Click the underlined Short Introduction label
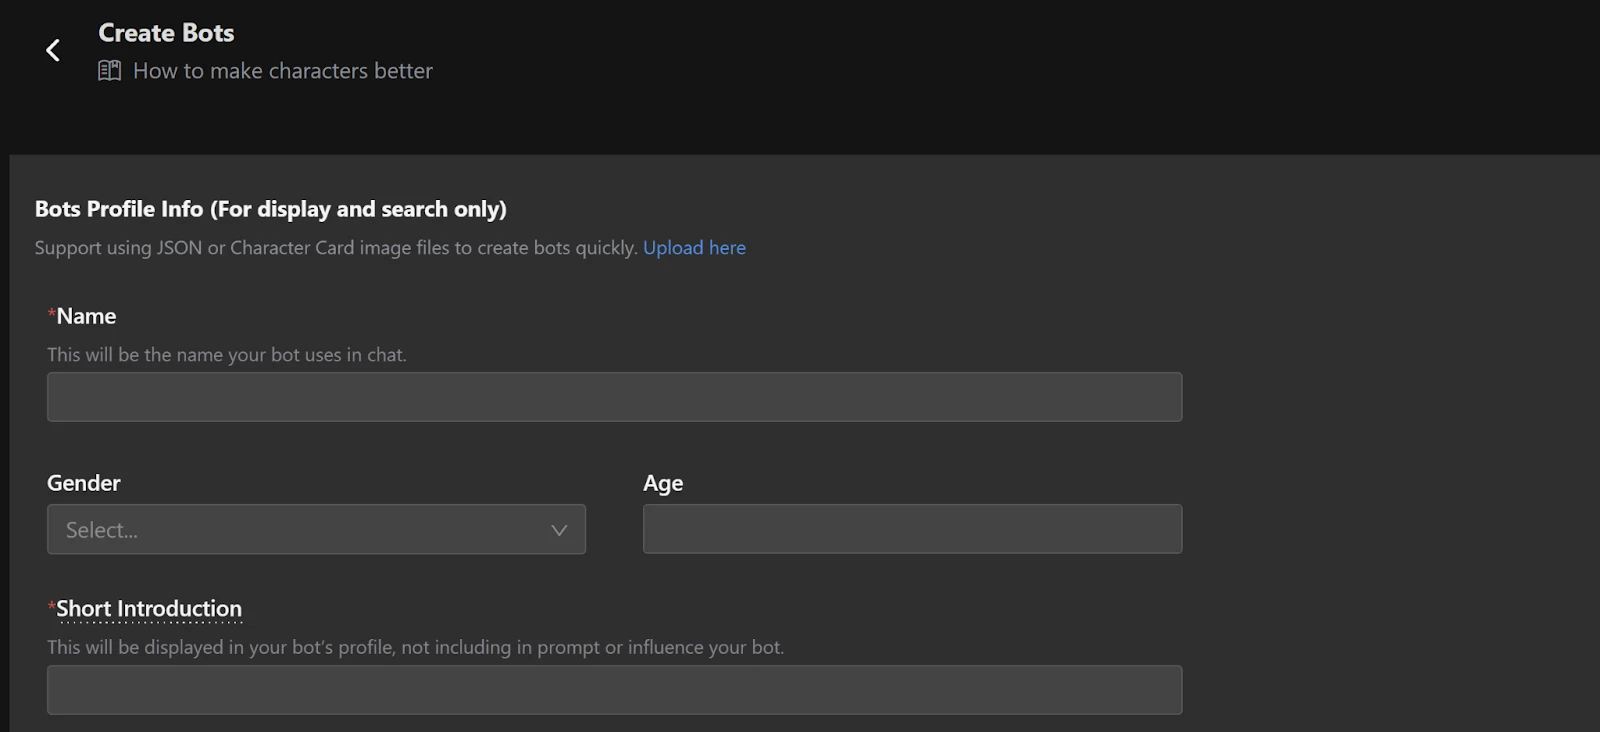The width and height of the screenshot is (1600, 732). click(x=149, y=609)
